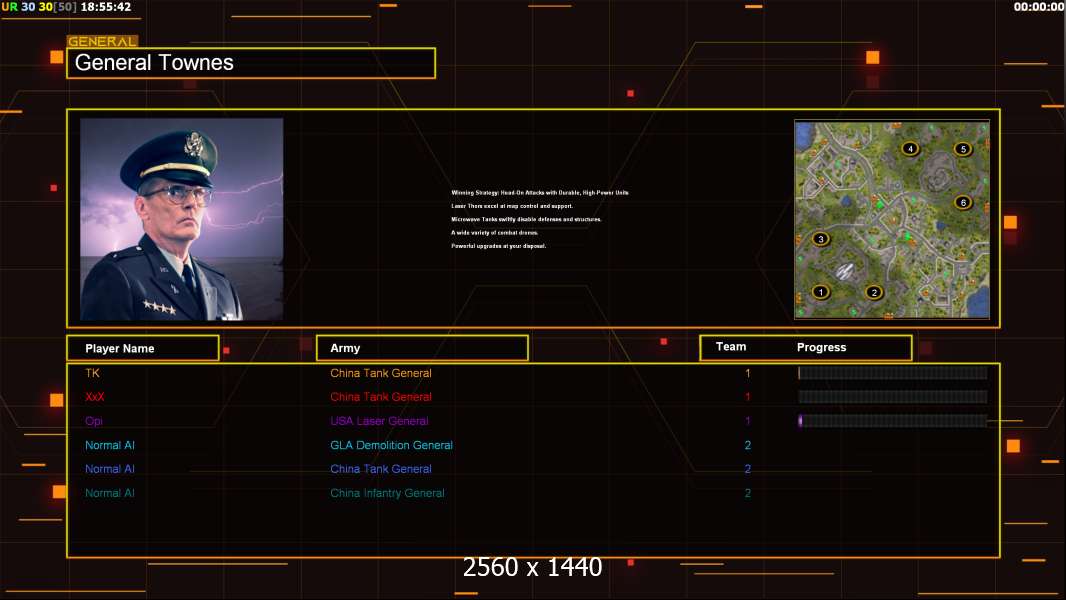Select the Normal AI playing China Infantry General
This screenshot has width=1066, height=600.
[109, 493]
